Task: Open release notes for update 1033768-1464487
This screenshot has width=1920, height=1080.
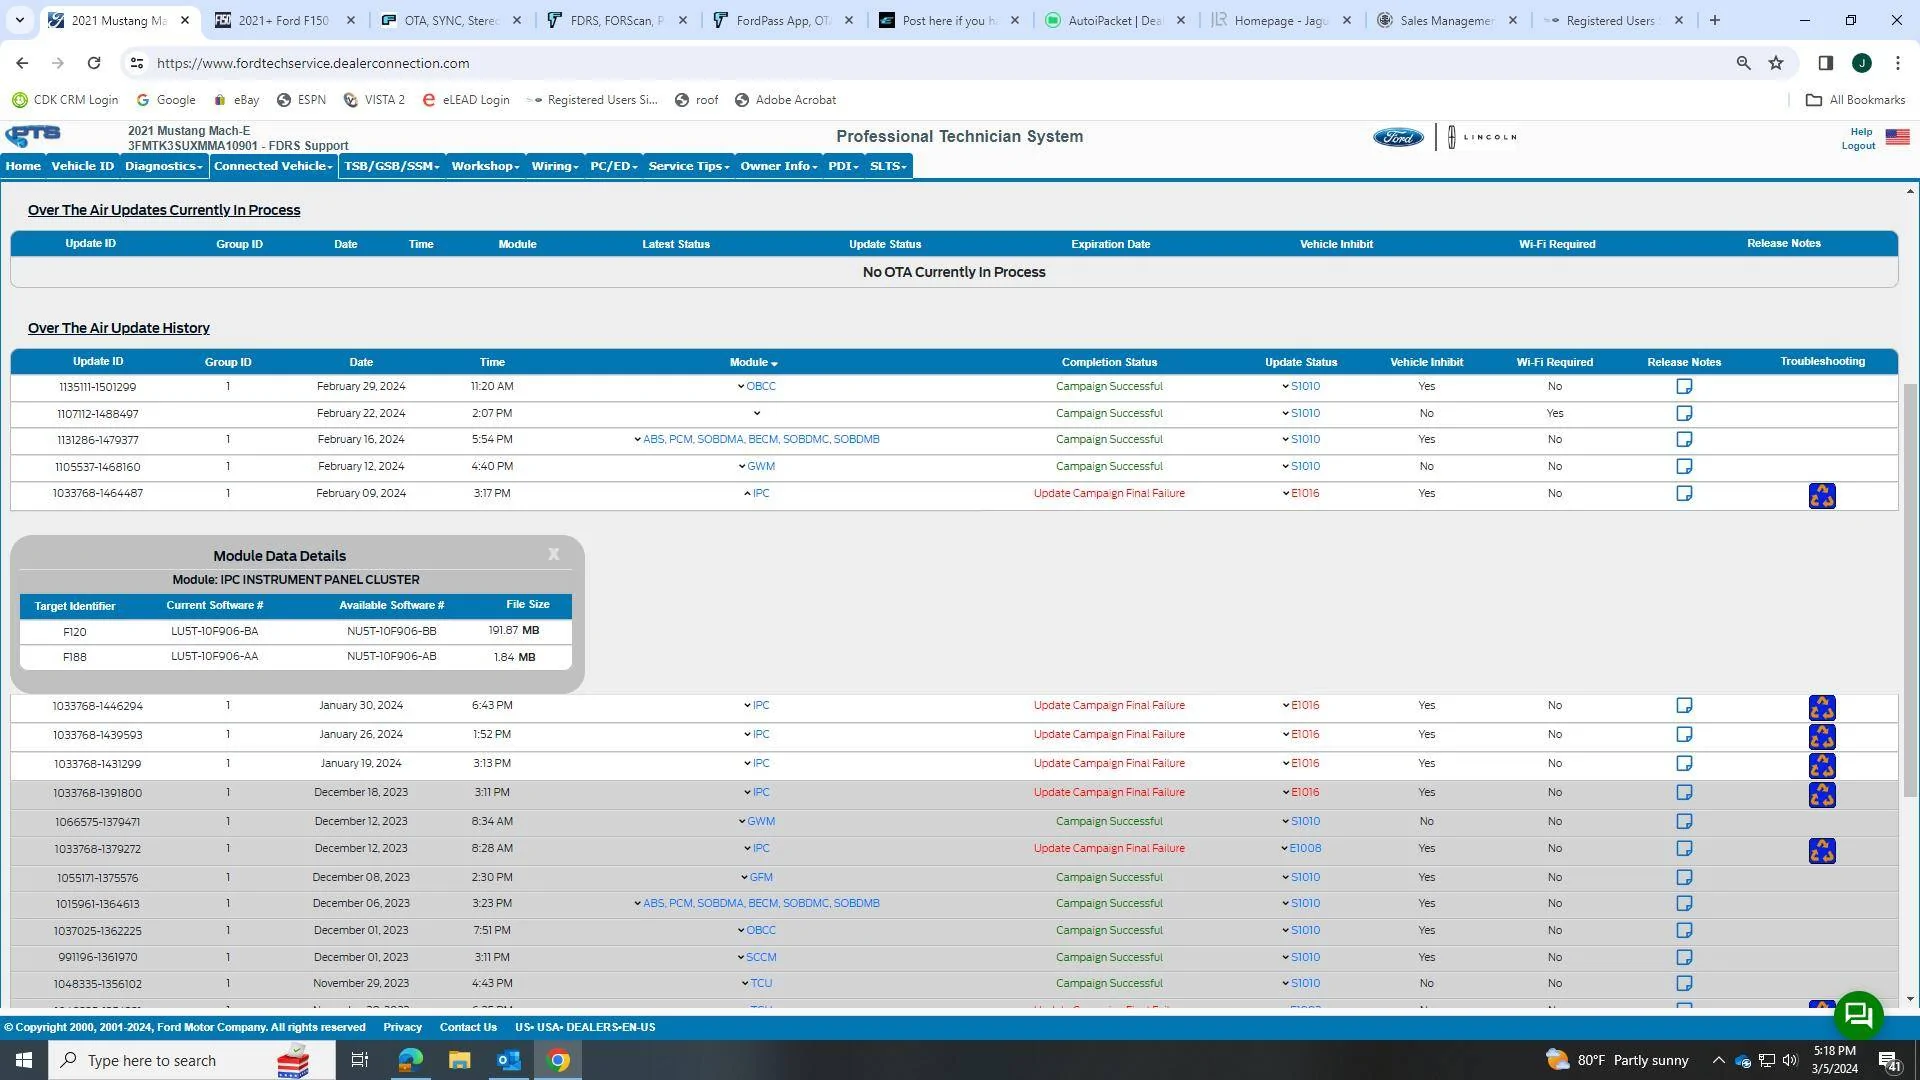Action: click(x=1684, y=494)
